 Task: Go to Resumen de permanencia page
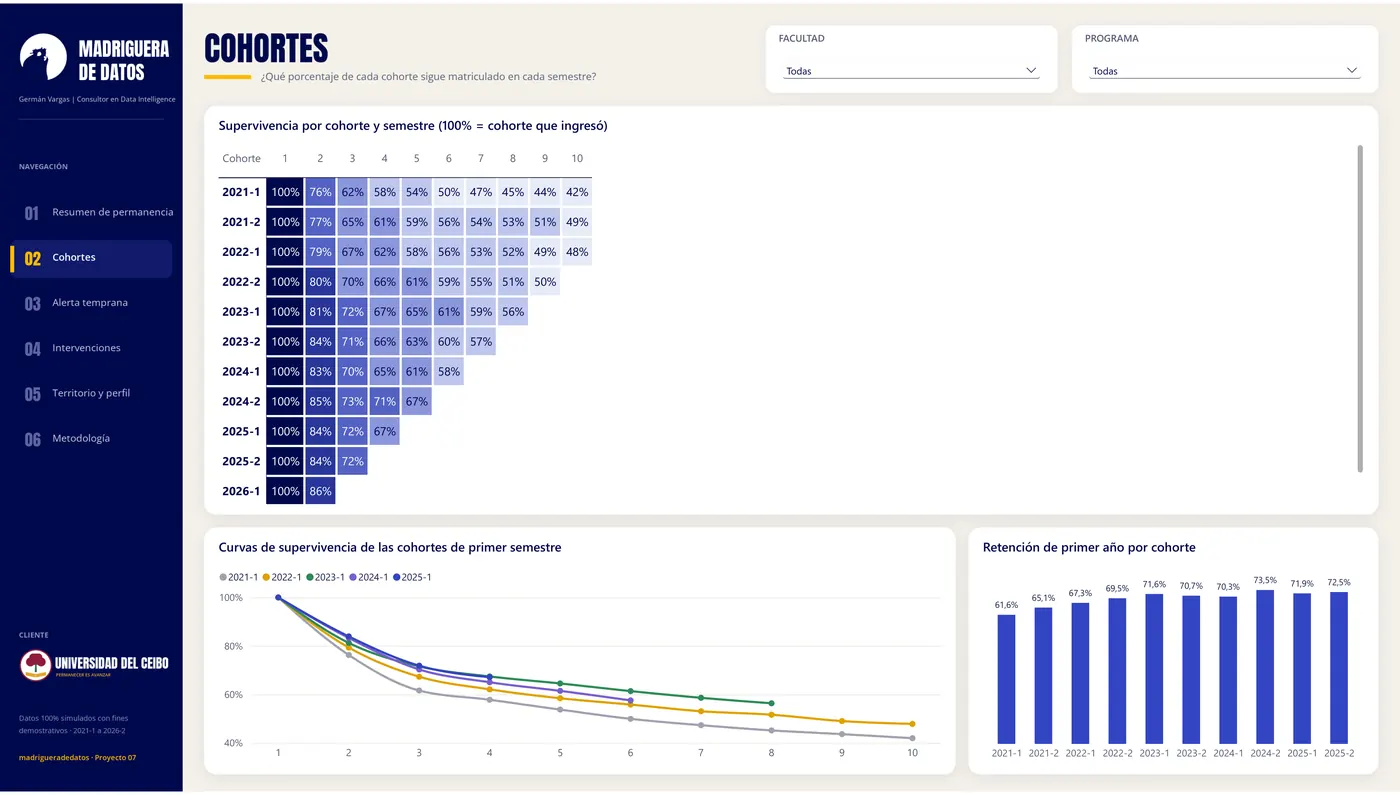click(x=96, y=212)
